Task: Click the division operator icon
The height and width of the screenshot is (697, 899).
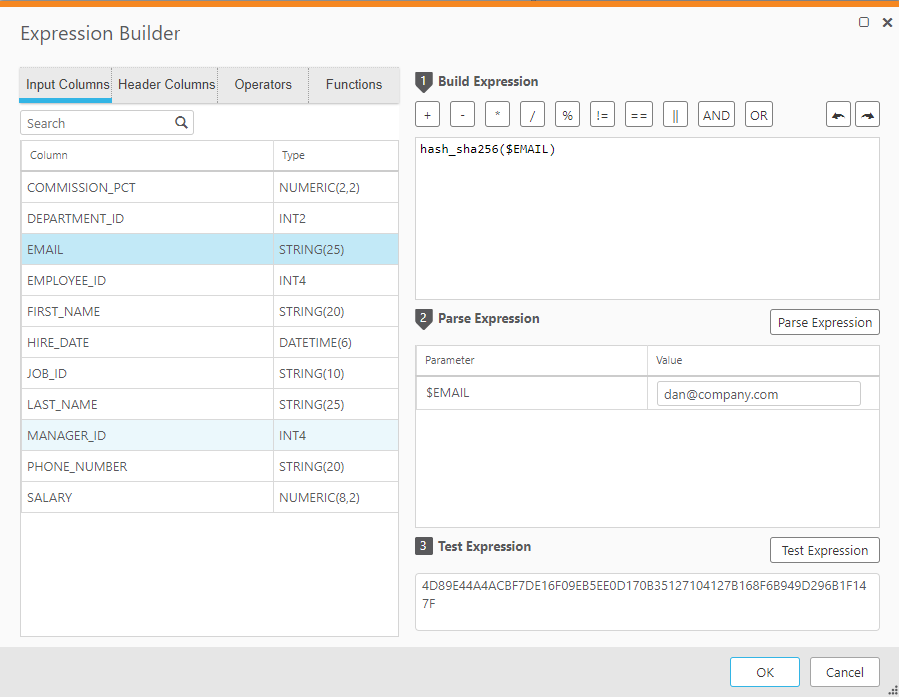Action: (532, 114)
